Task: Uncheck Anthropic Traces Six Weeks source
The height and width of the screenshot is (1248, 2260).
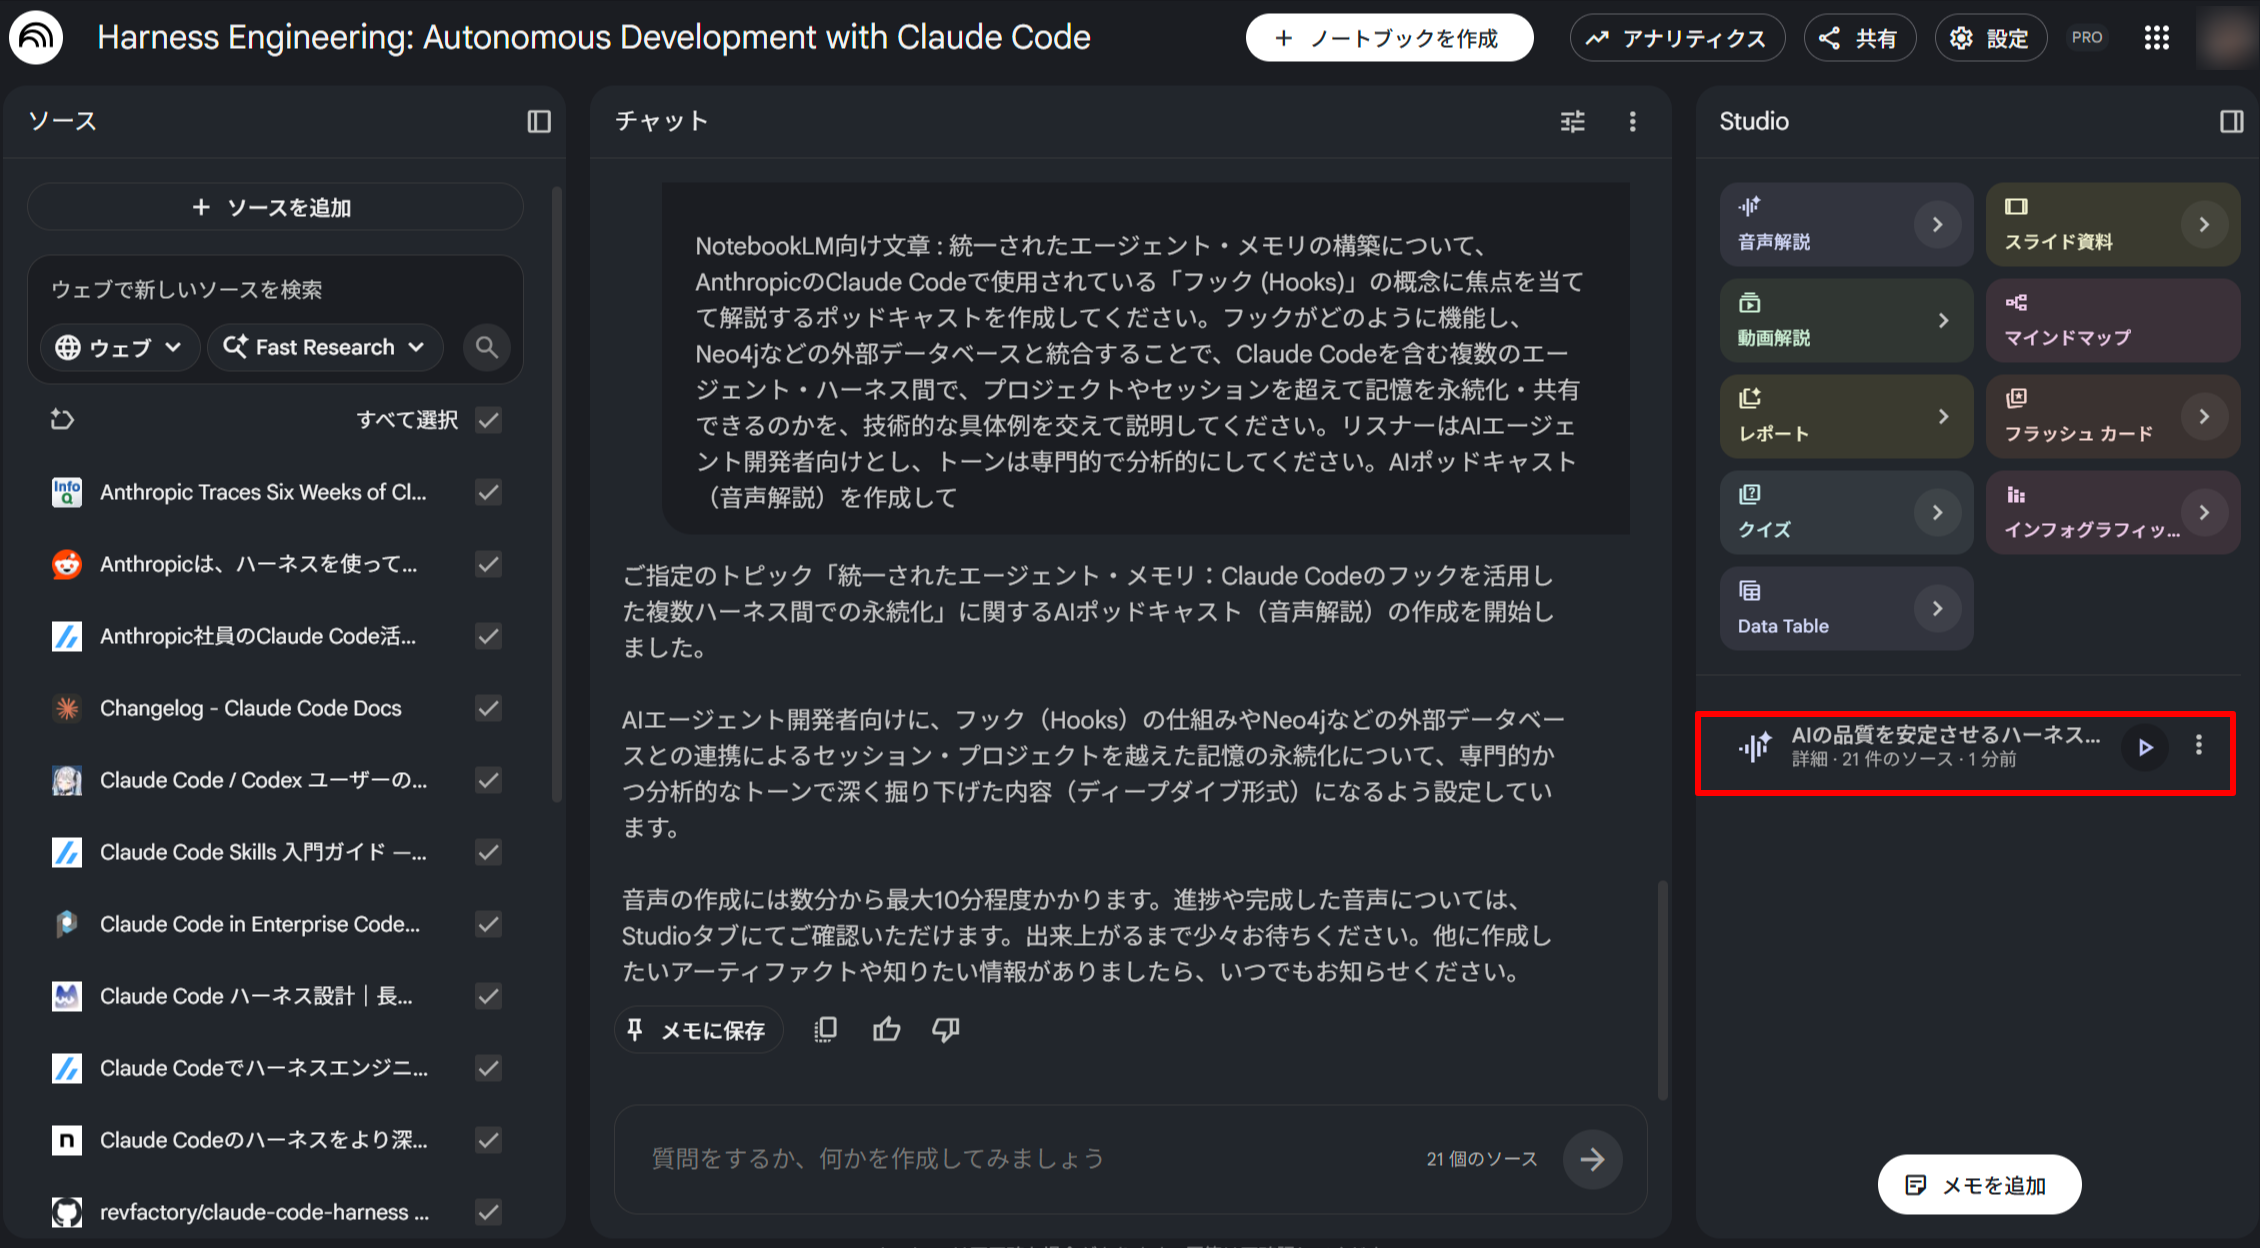Action: [488, 492]
